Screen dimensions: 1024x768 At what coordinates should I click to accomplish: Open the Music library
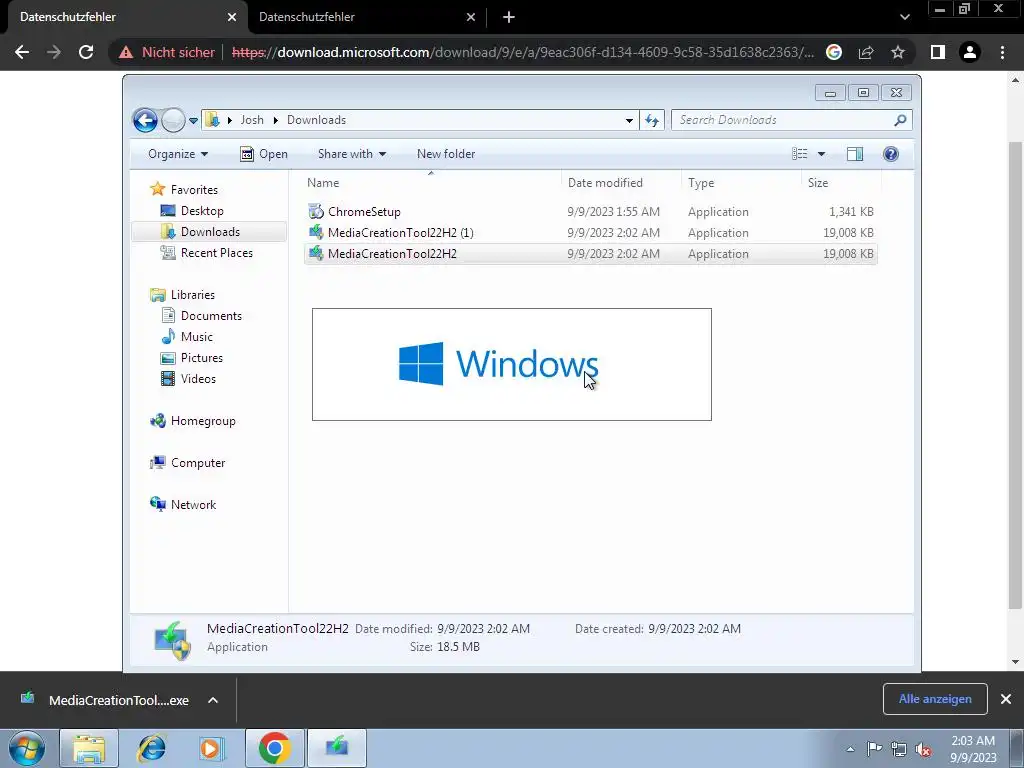point(197,337)
